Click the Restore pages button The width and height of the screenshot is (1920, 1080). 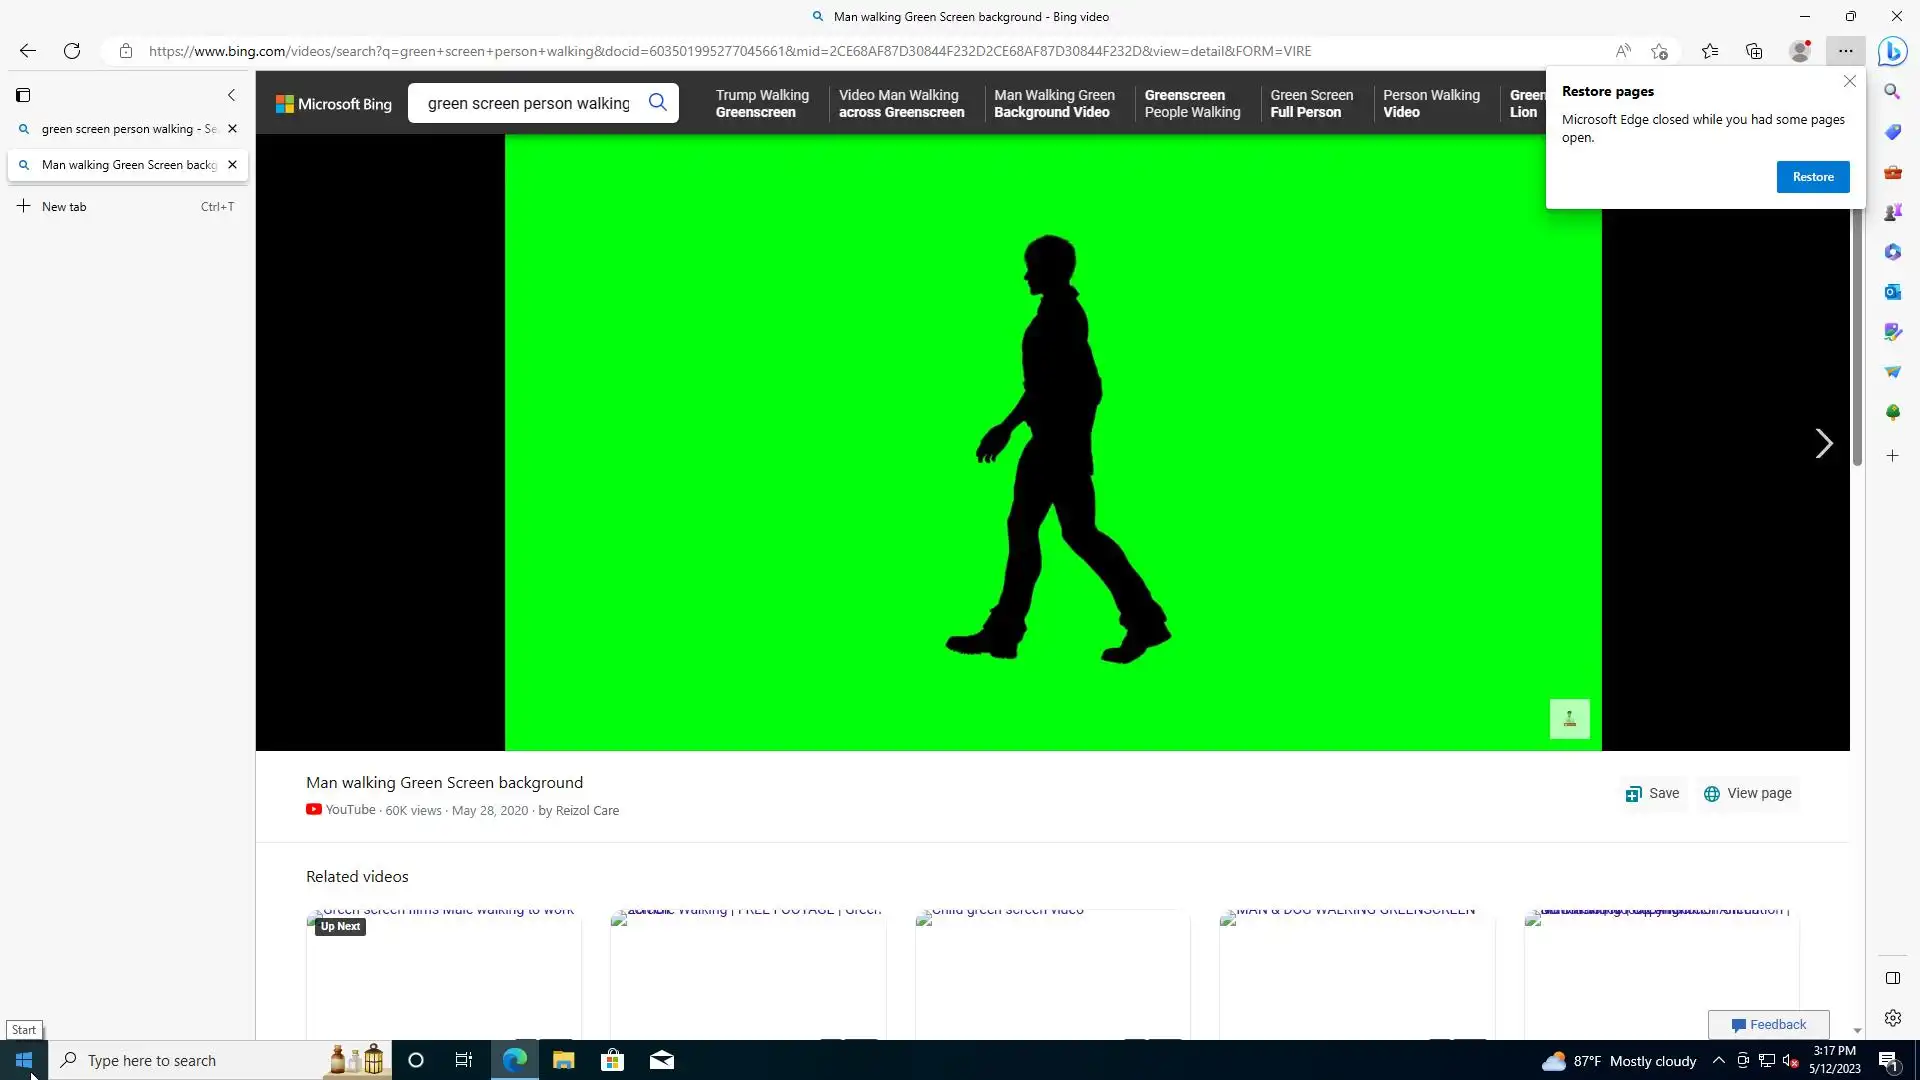pos(1812,177)
